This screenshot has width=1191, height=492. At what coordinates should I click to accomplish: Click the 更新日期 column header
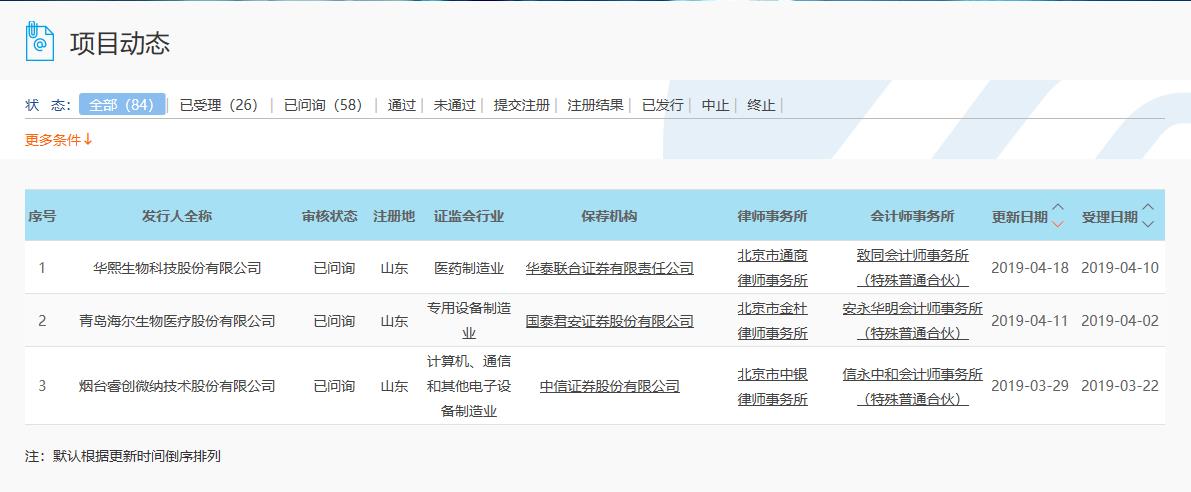point(1019,217)
